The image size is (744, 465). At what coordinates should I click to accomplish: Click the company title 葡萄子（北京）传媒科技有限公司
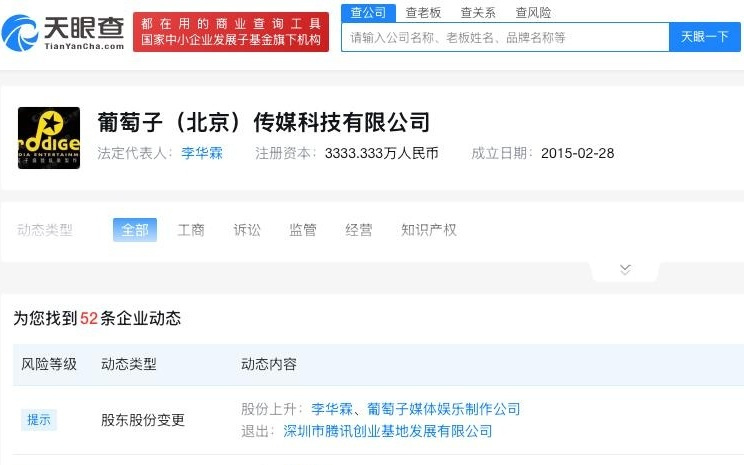(x=264, y=122)
